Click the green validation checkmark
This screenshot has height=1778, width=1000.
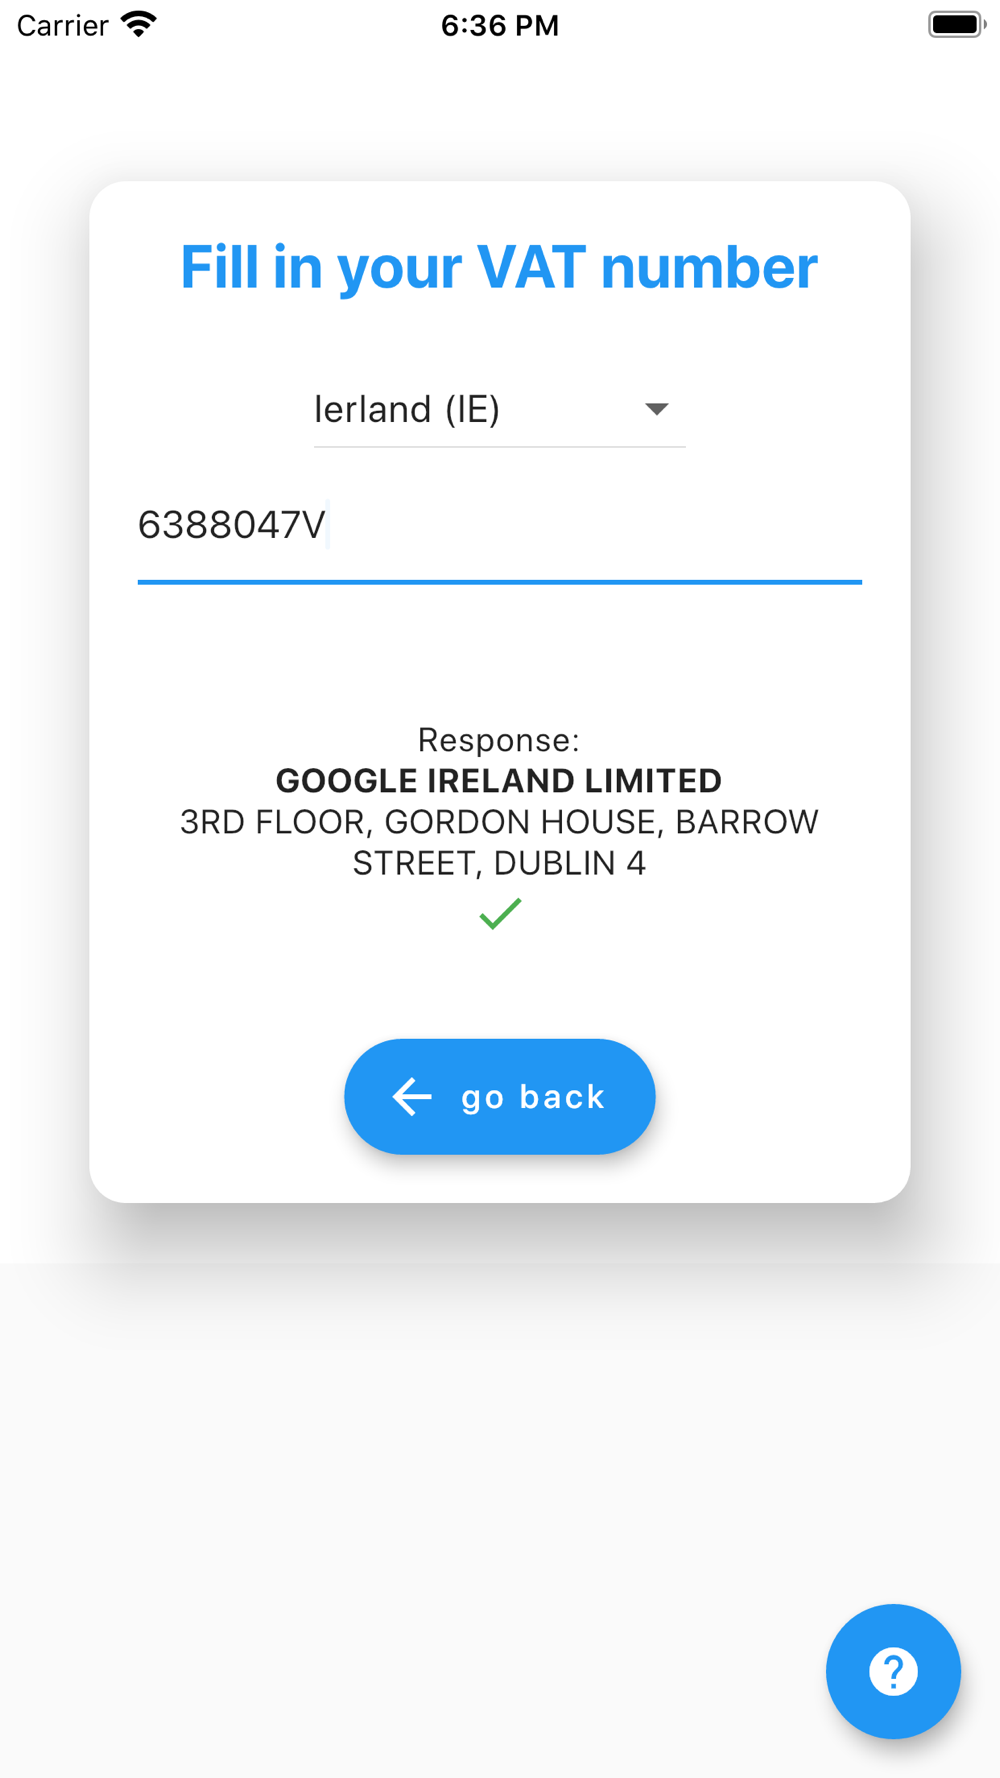click(x=500, y=913)
